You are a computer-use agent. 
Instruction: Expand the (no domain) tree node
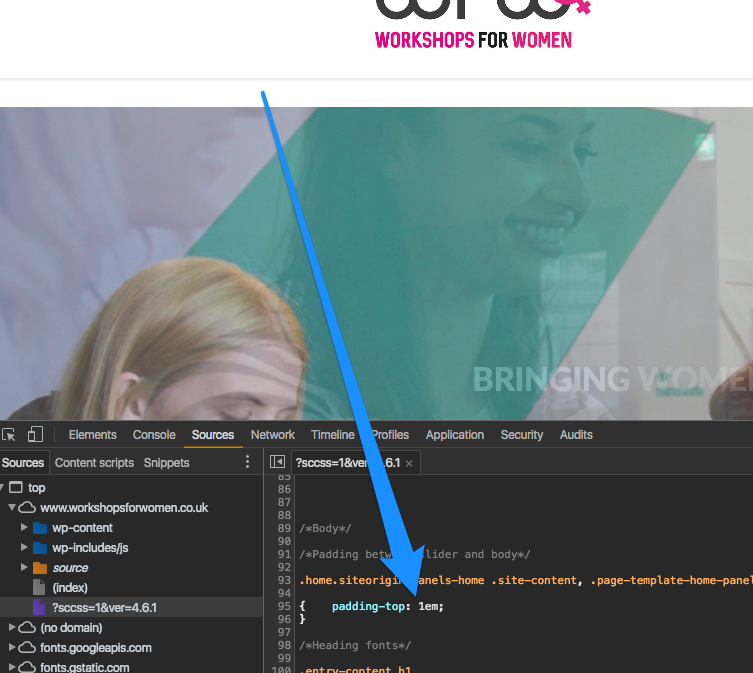12,628
